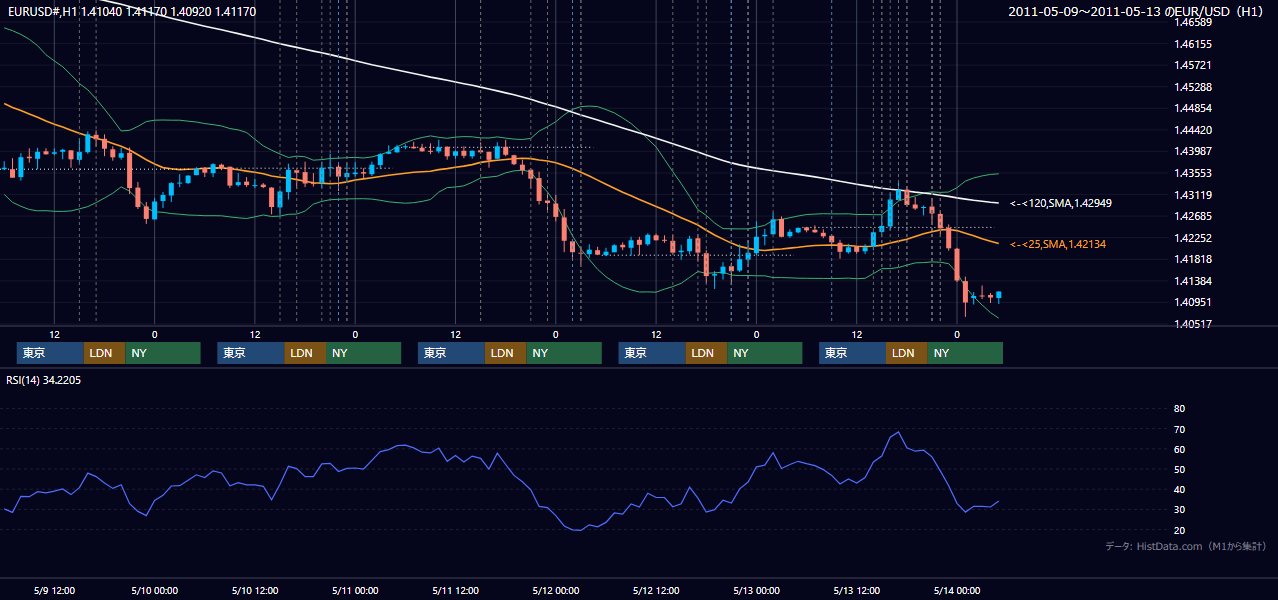Screen dimensions: 1278x600
Task: Select RSI scale value 40
Action: pyautogui.click(x=1179, y=489)
